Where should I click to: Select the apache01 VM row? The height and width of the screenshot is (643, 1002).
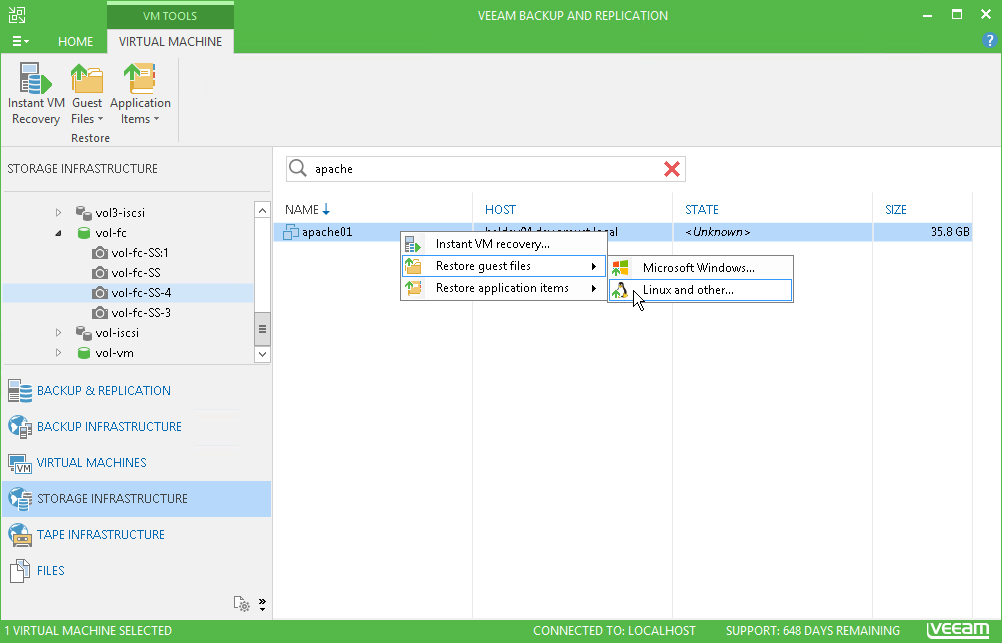[622, 232]
